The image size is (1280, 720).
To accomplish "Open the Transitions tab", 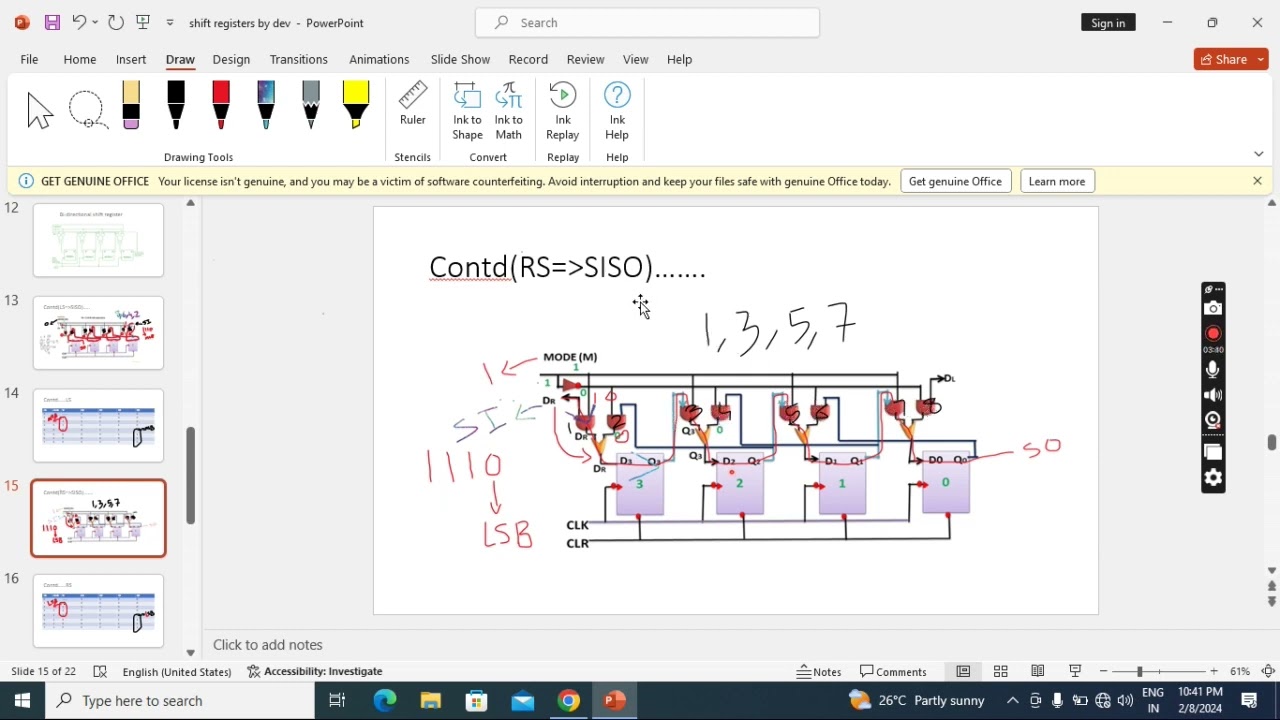I will pyautogui.click(x=299, y=59).
